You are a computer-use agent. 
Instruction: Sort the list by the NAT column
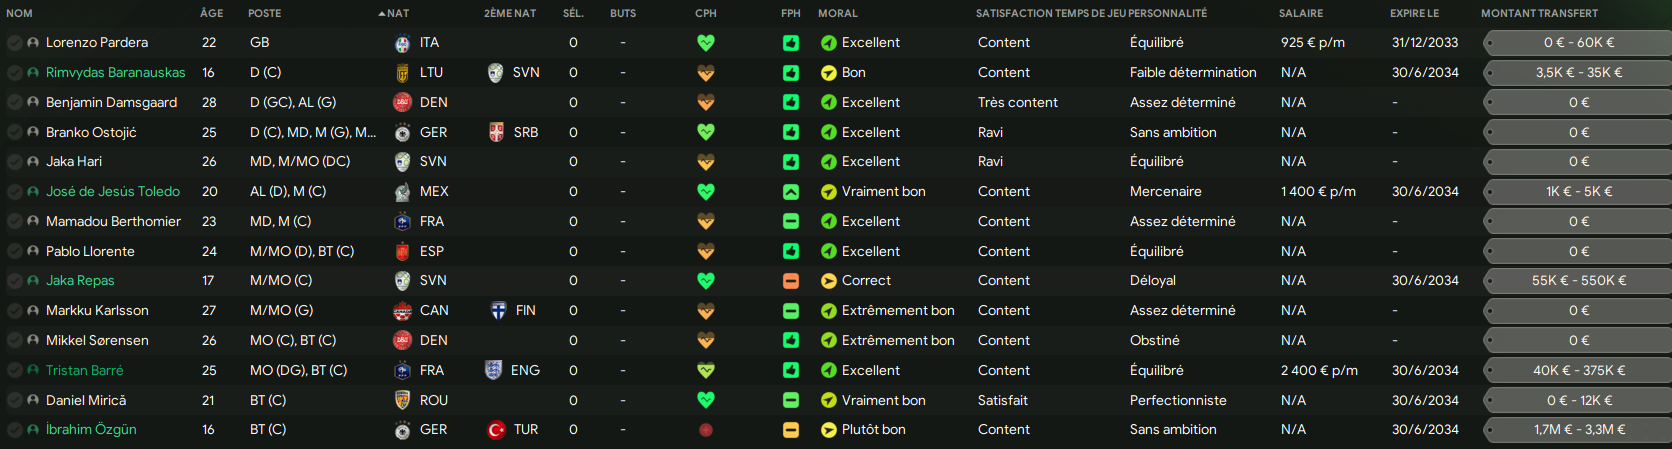tap(397, 13)
